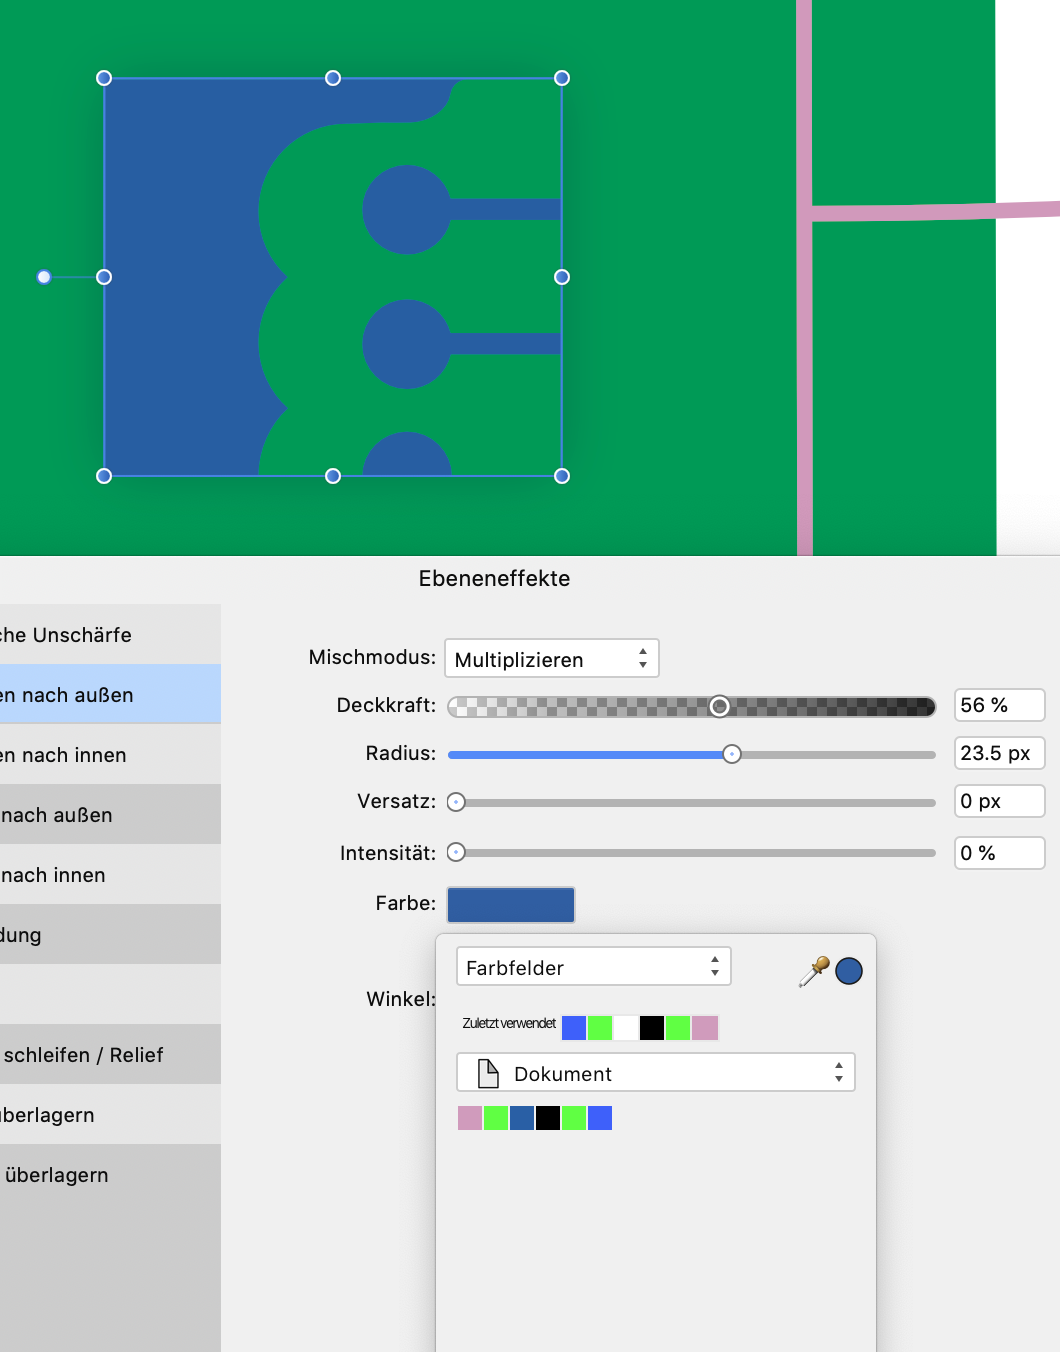Open the Dokument palette dropdown
Screen dimensions: 1060x1352
click(x=656, y=1073)
